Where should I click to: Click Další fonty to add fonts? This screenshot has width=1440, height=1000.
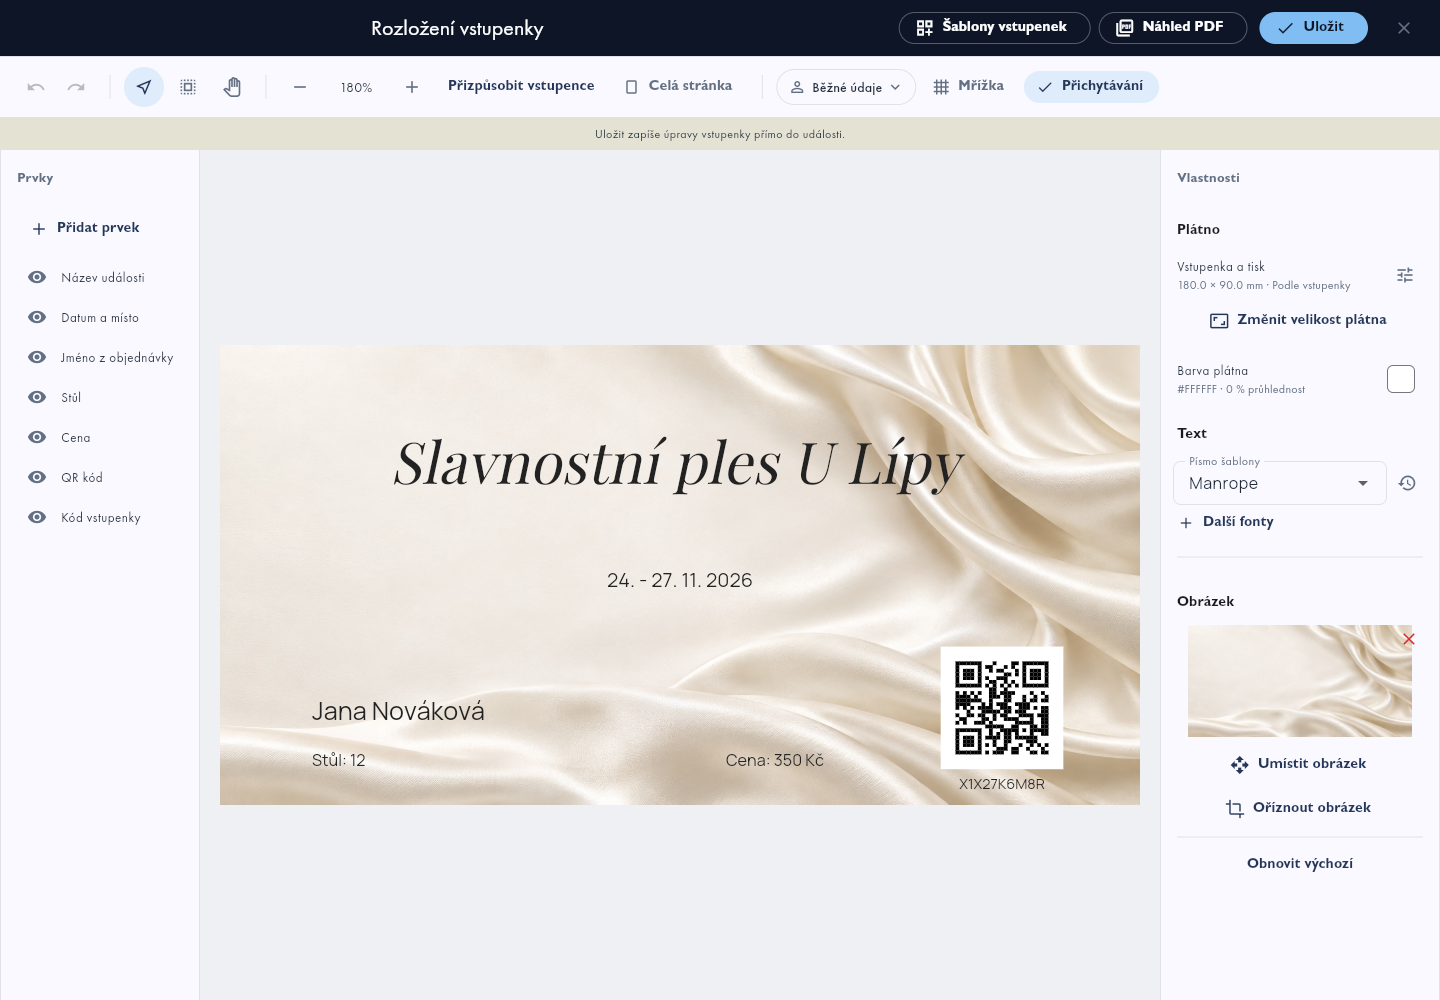[x=1227, y=522]
